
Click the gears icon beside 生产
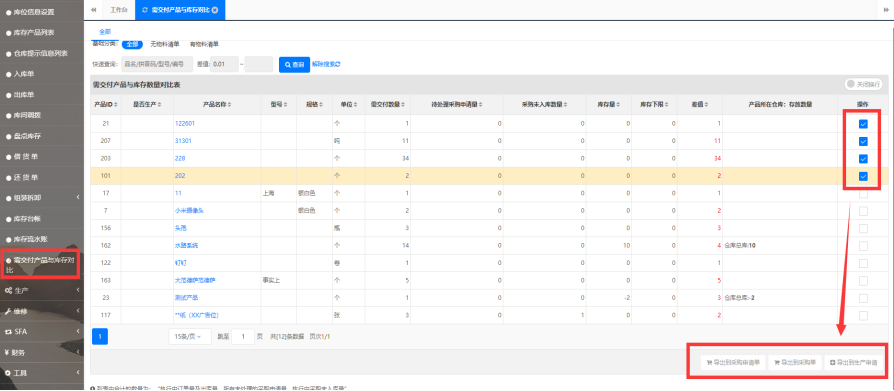[x=9, y=291]
